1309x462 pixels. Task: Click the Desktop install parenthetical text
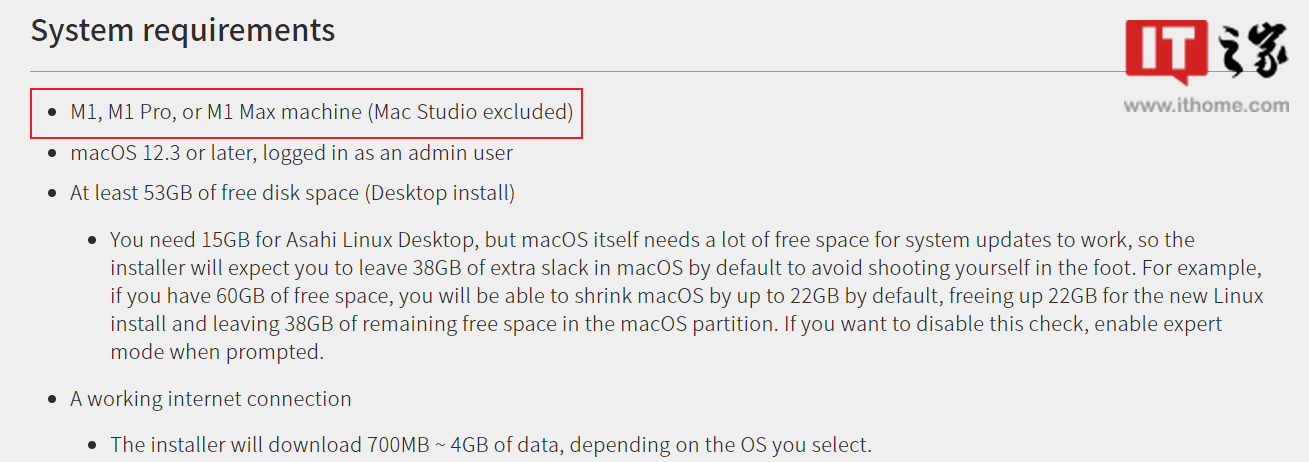pos(441,192)
